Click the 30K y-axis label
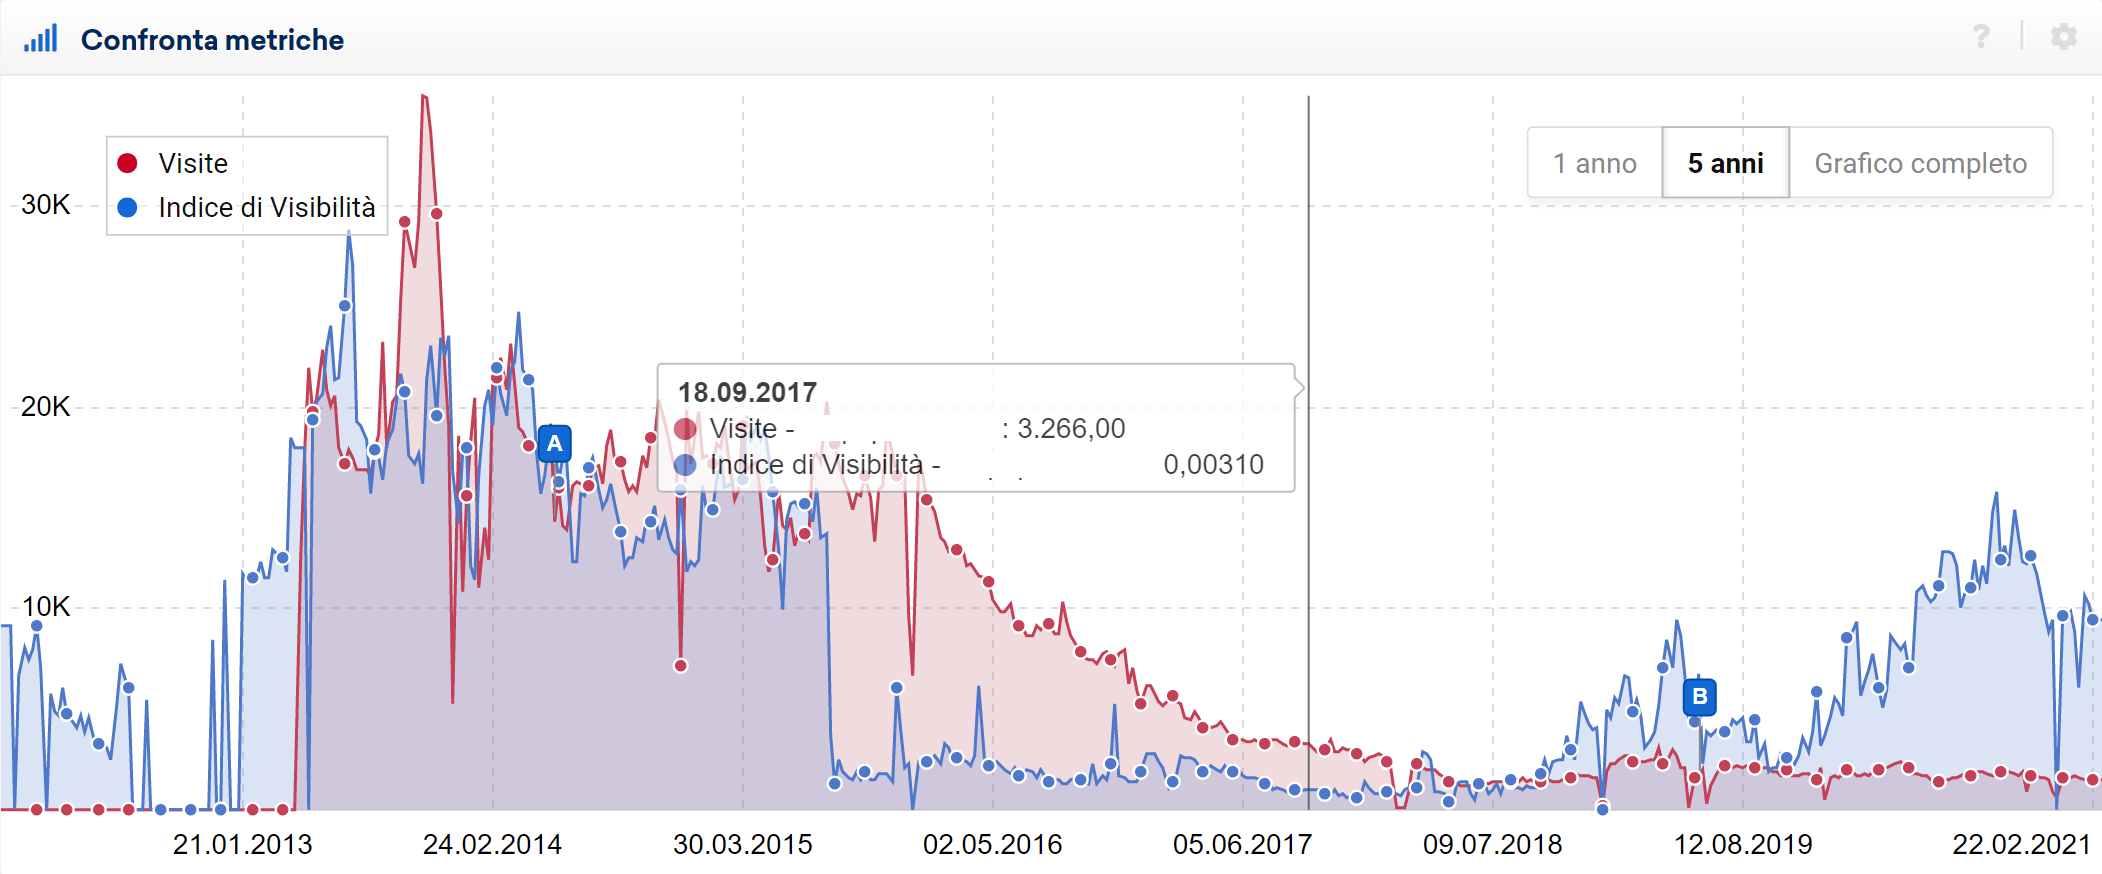Screen dimensions: 2102x874 tap(46, 205)
